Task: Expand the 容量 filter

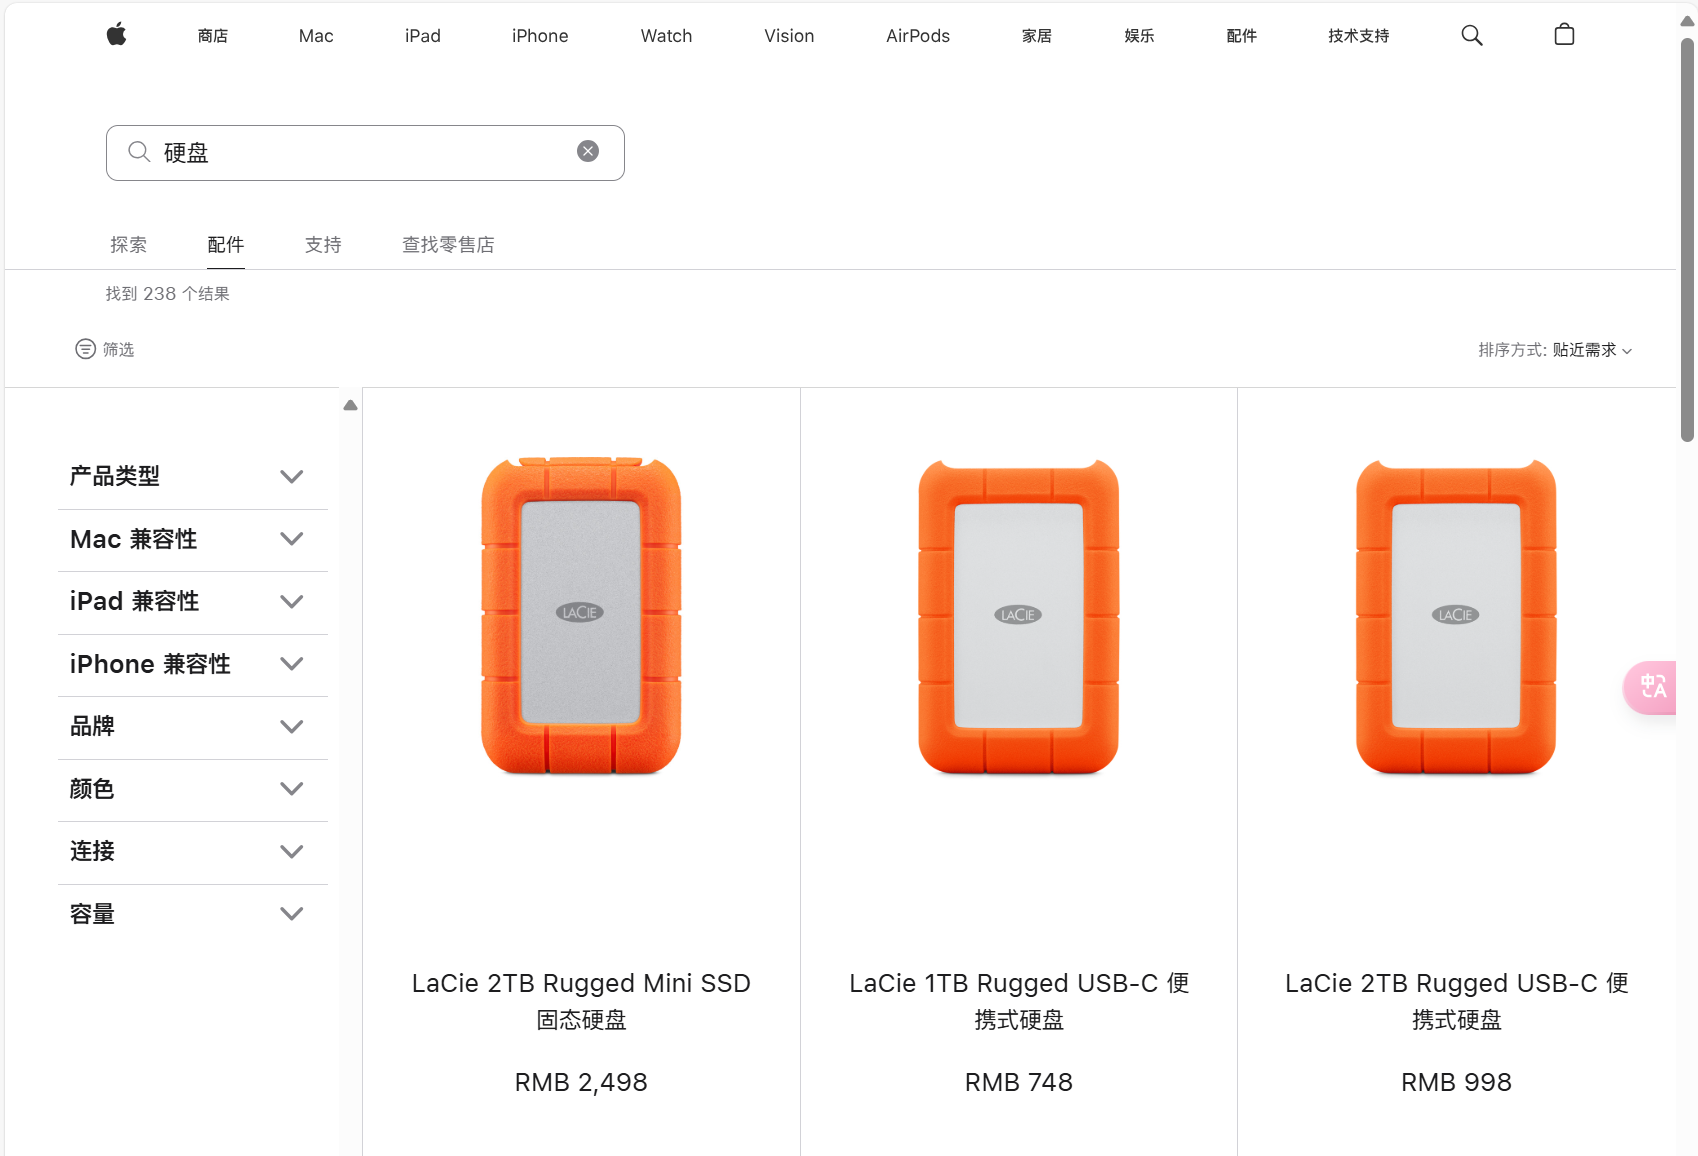Action: click(193, 915)
